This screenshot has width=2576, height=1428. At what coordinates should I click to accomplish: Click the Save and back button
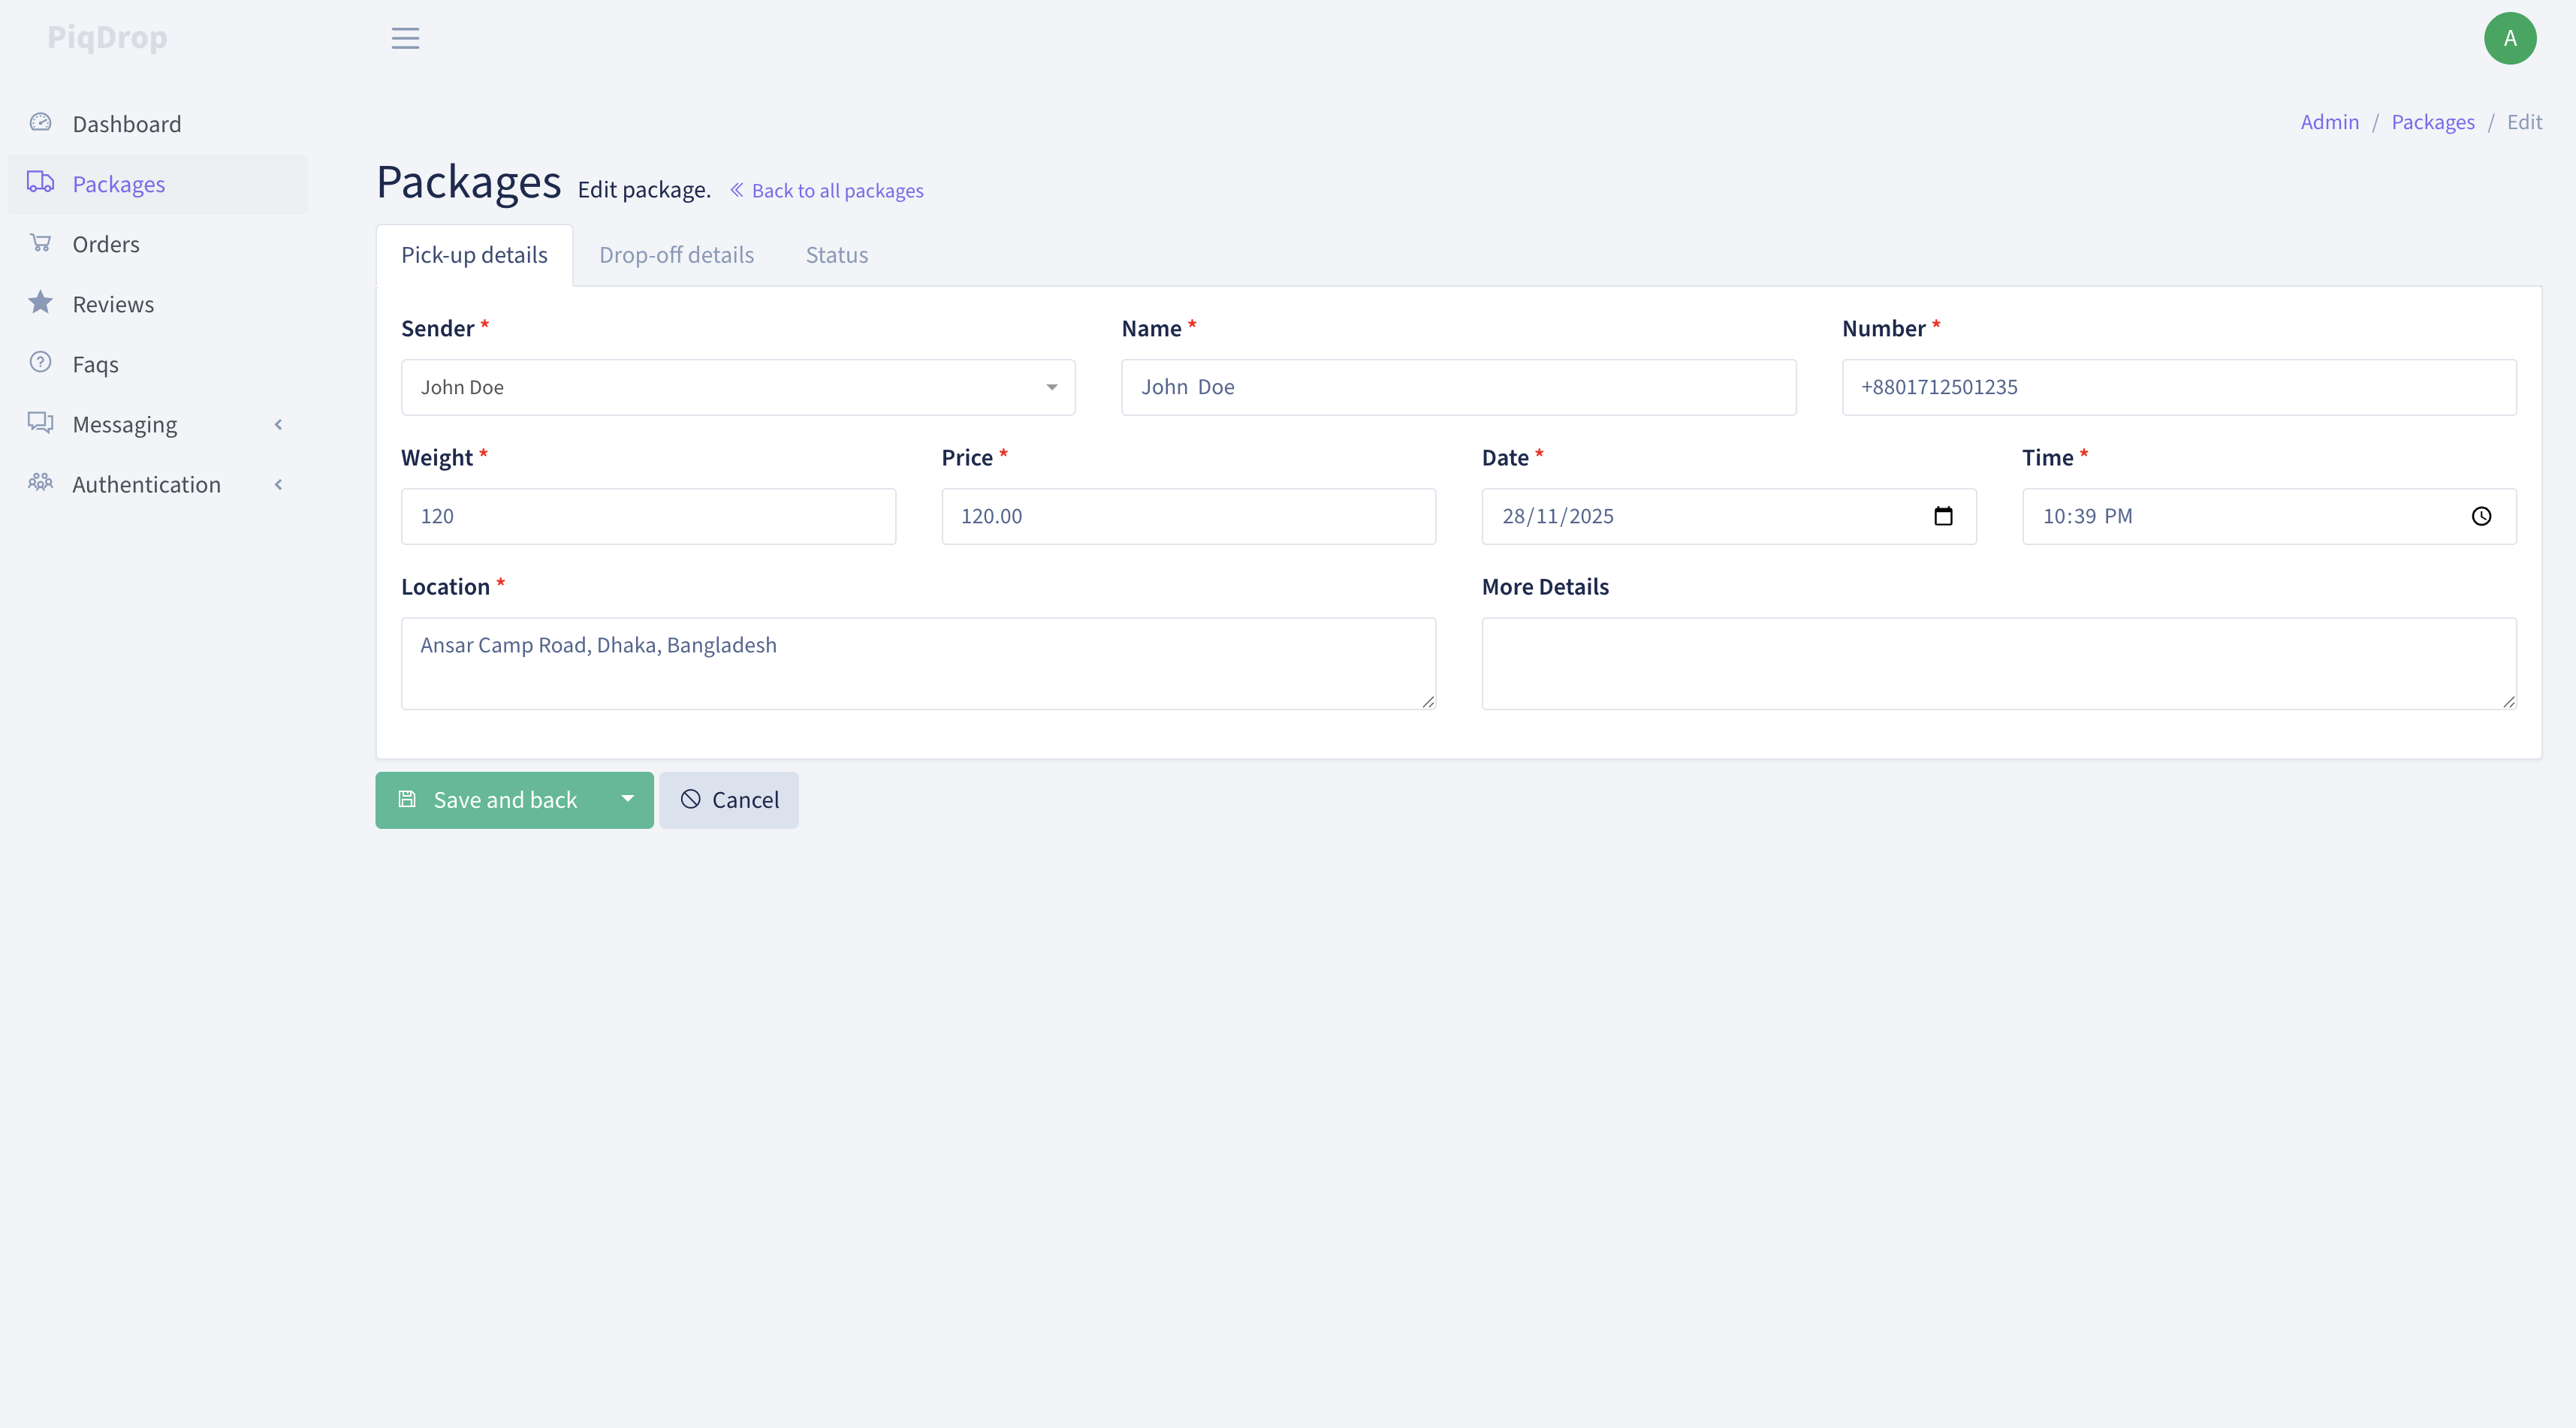(x=489, y=799)
